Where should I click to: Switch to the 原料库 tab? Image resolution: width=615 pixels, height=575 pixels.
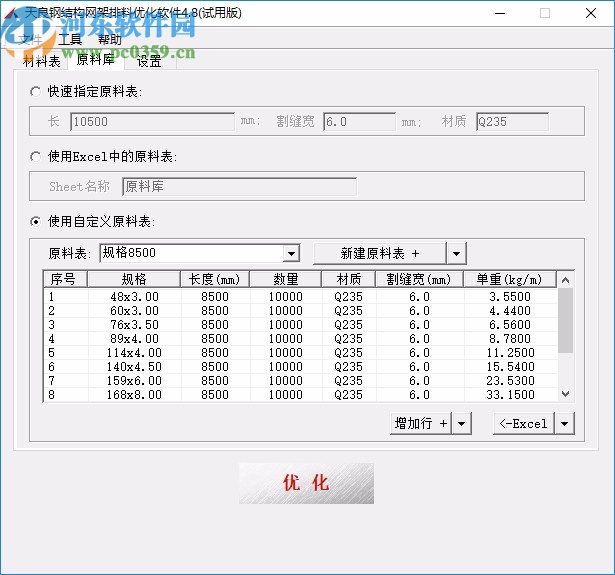96,60
